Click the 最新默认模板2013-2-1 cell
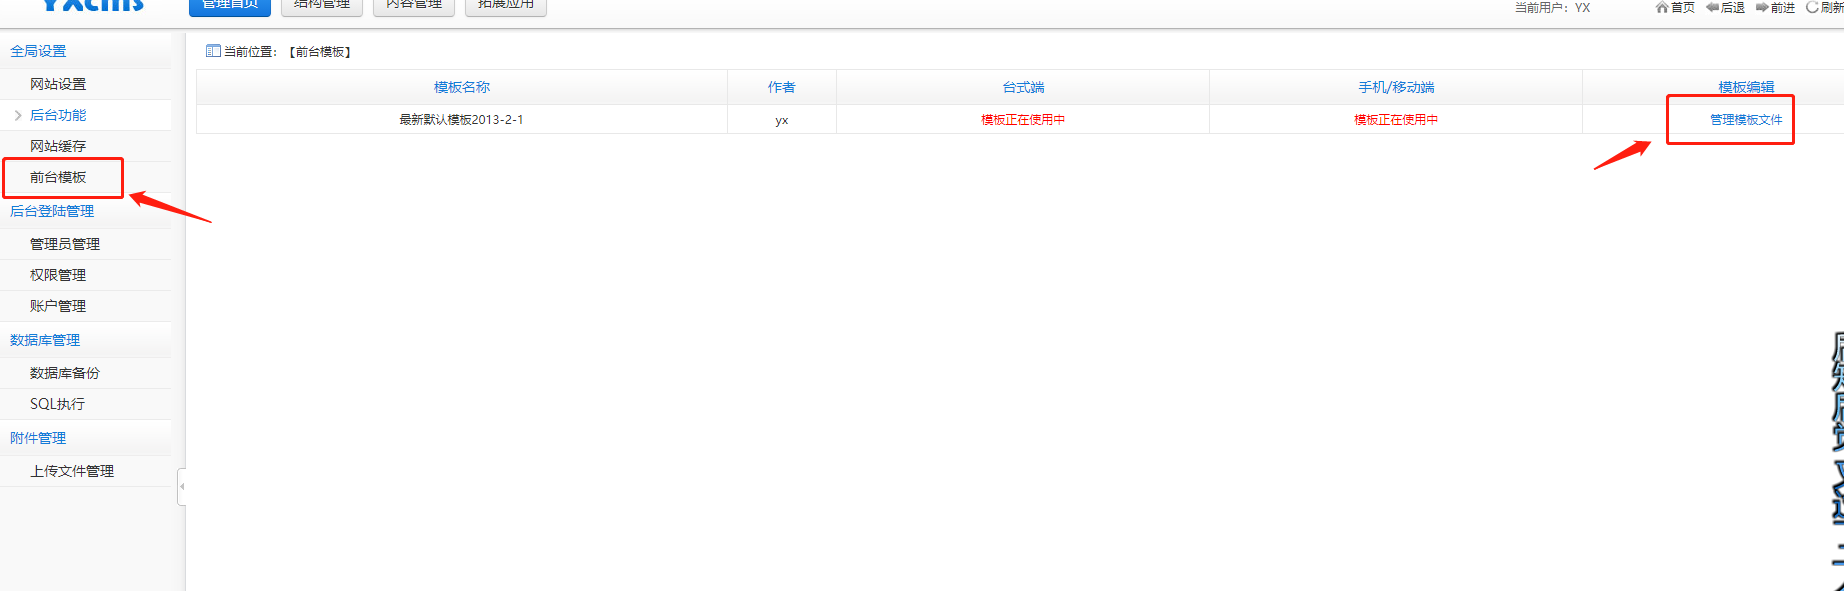 [461, 120]
